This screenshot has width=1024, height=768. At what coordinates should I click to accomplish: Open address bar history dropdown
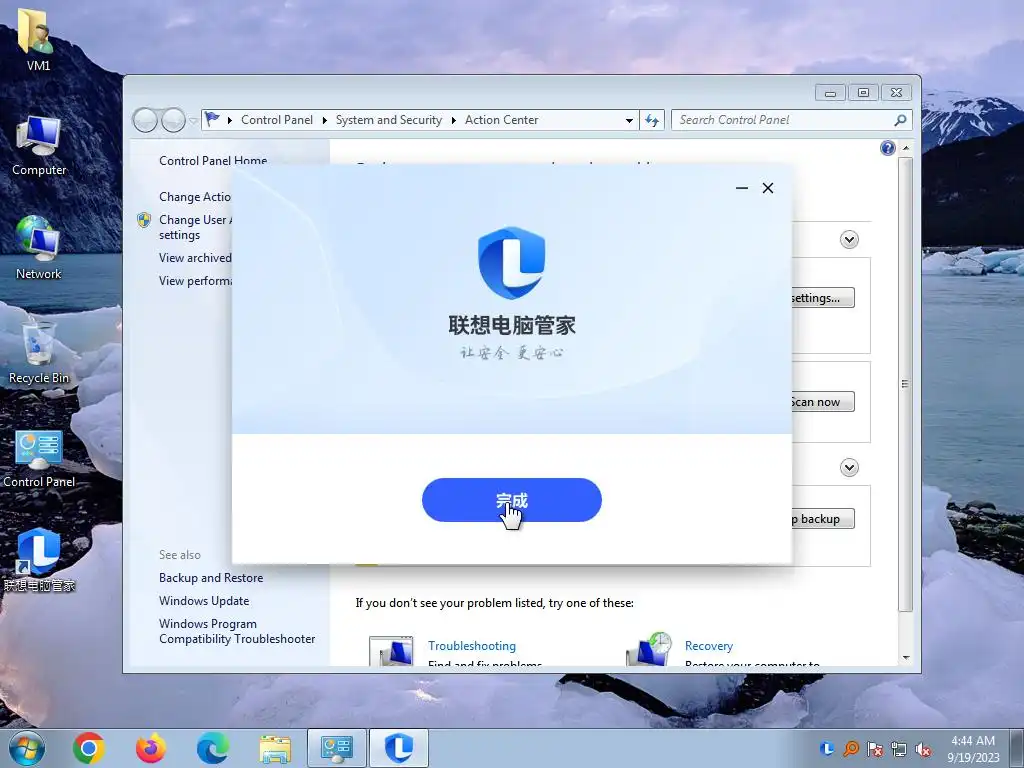(x=630, y=120)
